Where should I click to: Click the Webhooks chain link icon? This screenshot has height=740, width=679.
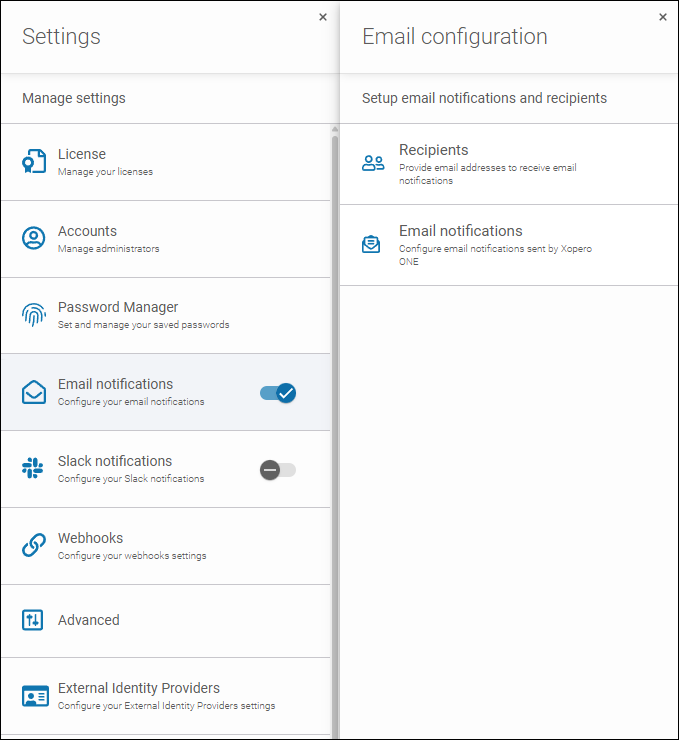[x=34, y=545]
